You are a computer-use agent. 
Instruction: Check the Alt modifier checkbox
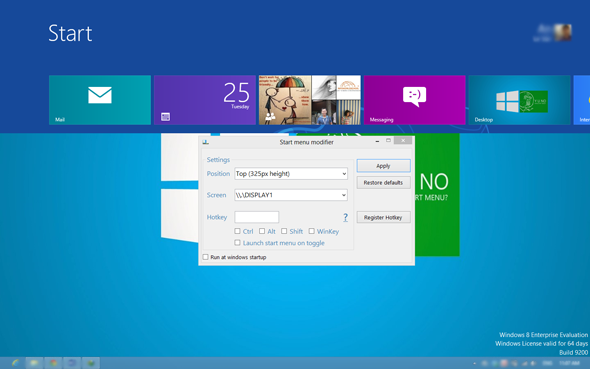[x=262, y=231]
